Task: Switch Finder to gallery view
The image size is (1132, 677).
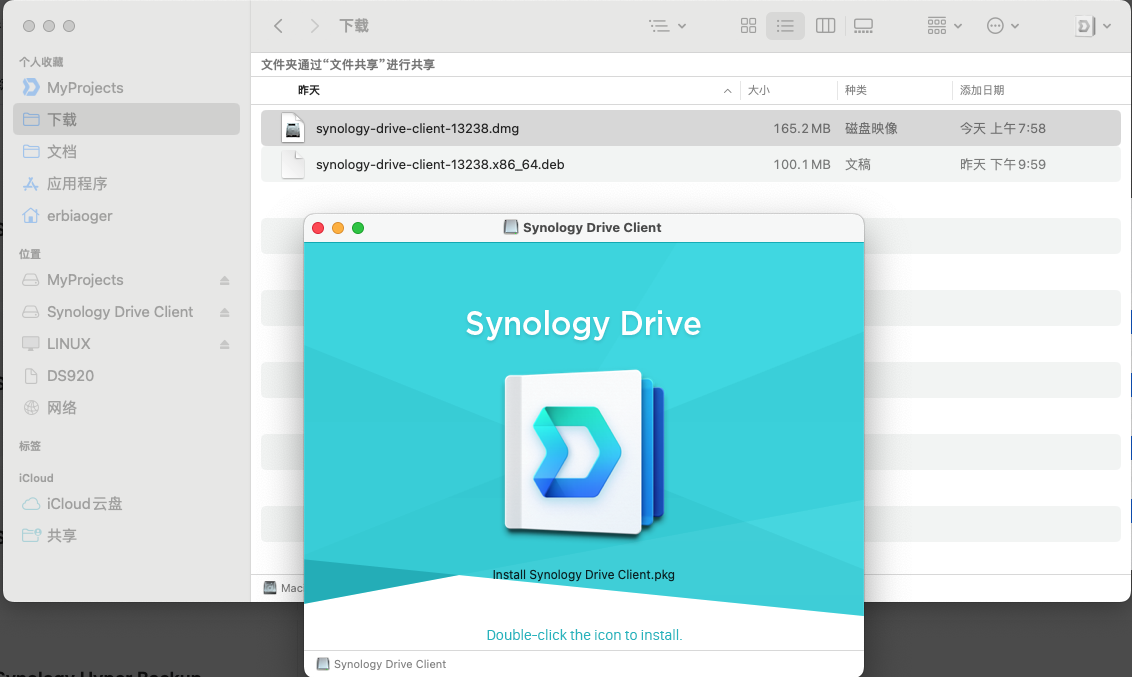Action: 863,26
